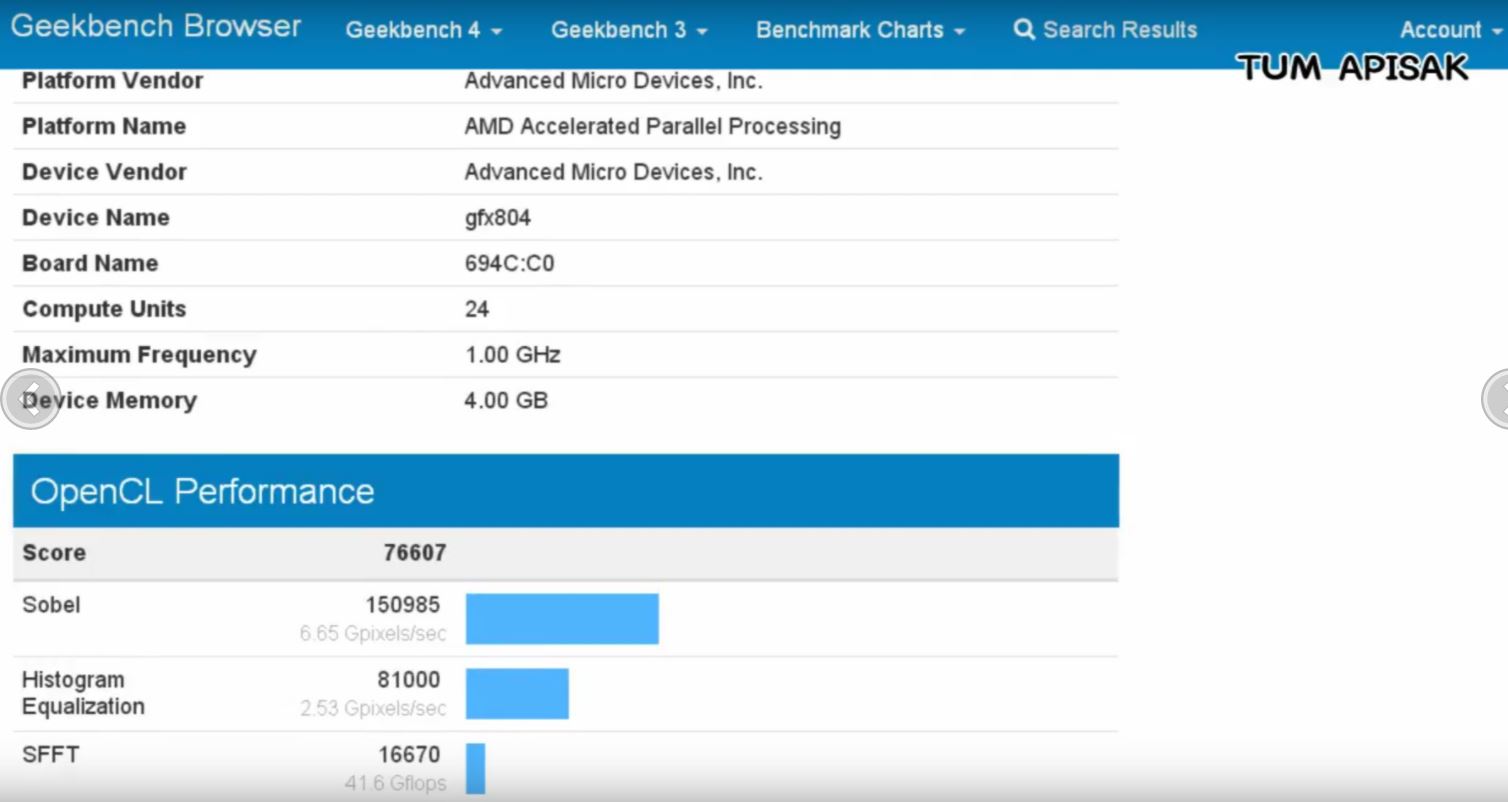Click the Compute Units value 24

[476, 309]
